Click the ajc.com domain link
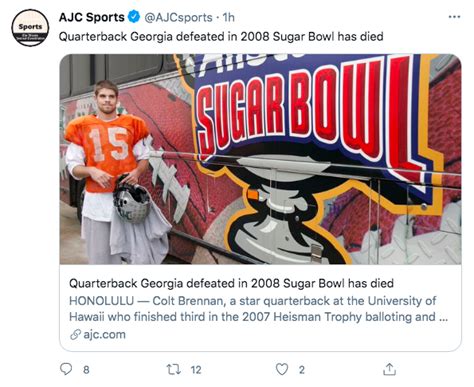The image size is (474, 387). pos(104,334)
